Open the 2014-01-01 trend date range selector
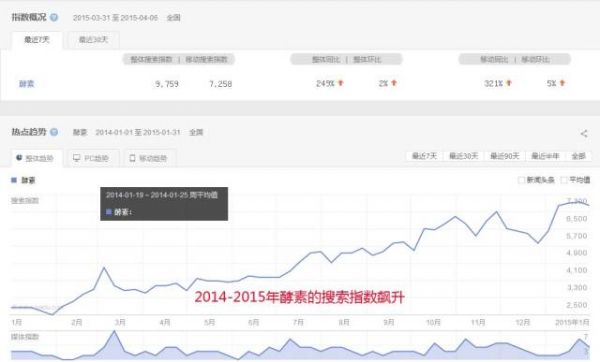Viewport: 600px width, 362px height. [x=138, y=132]
